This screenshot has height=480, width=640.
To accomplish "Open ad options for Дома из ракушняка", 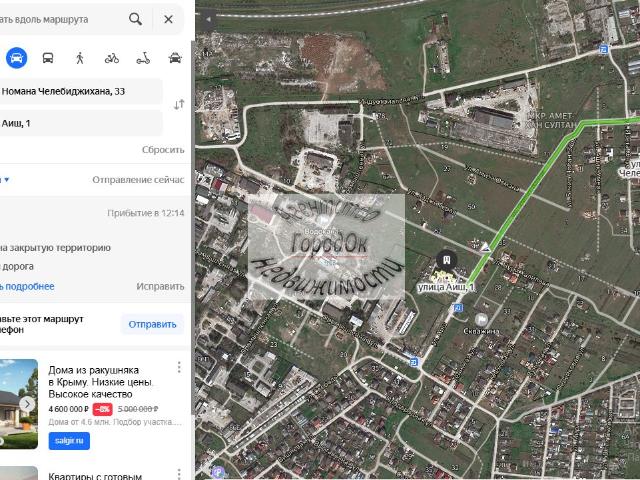I will [x=179, y=367].
